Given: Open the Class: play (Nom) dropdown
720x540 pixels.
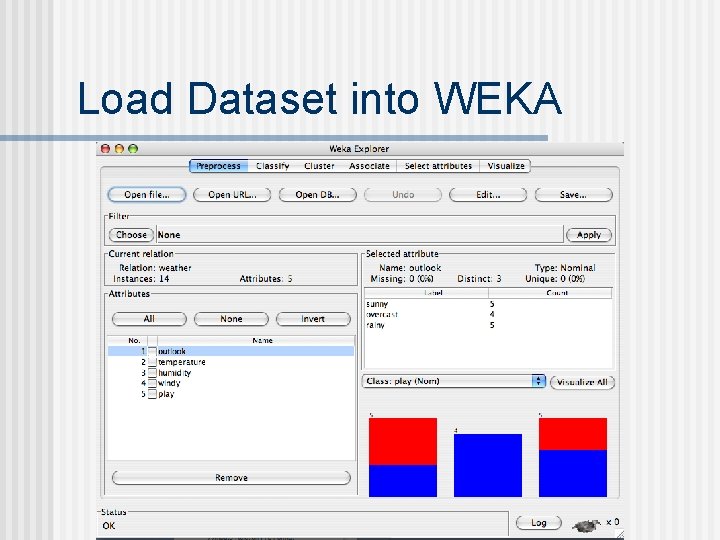Looking at the screenshot, I should 454,381.
